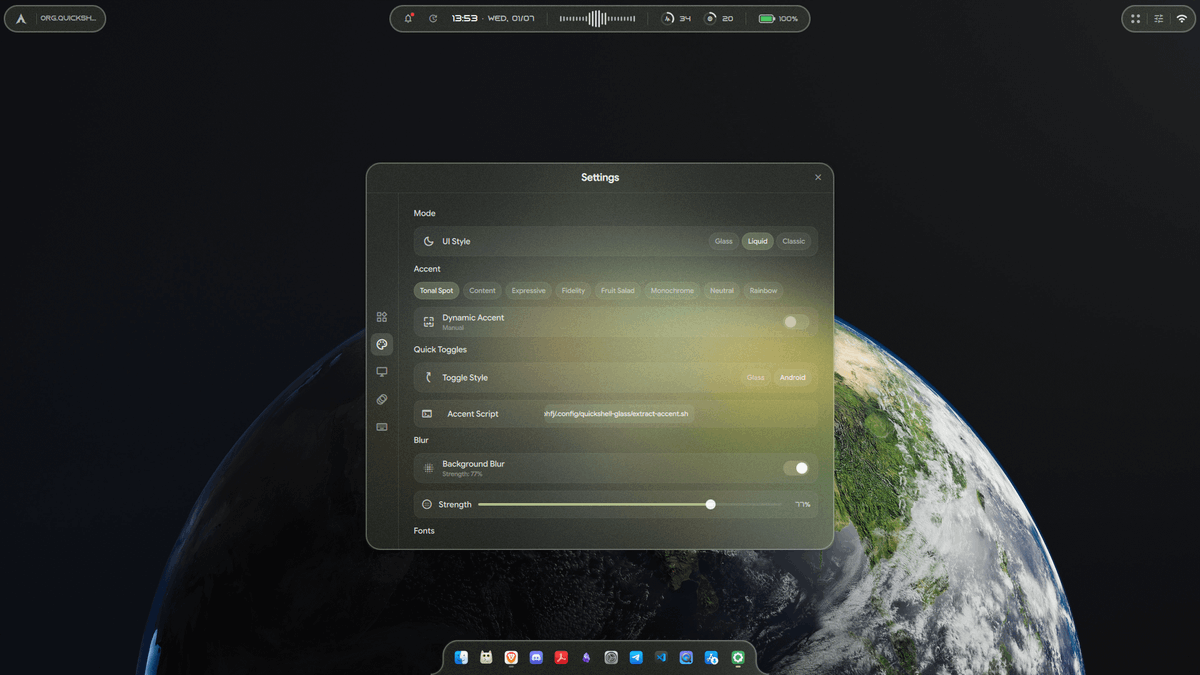1200x675 pixels.
Task: Choose the Tonal Spot accent
Action: 437,291
